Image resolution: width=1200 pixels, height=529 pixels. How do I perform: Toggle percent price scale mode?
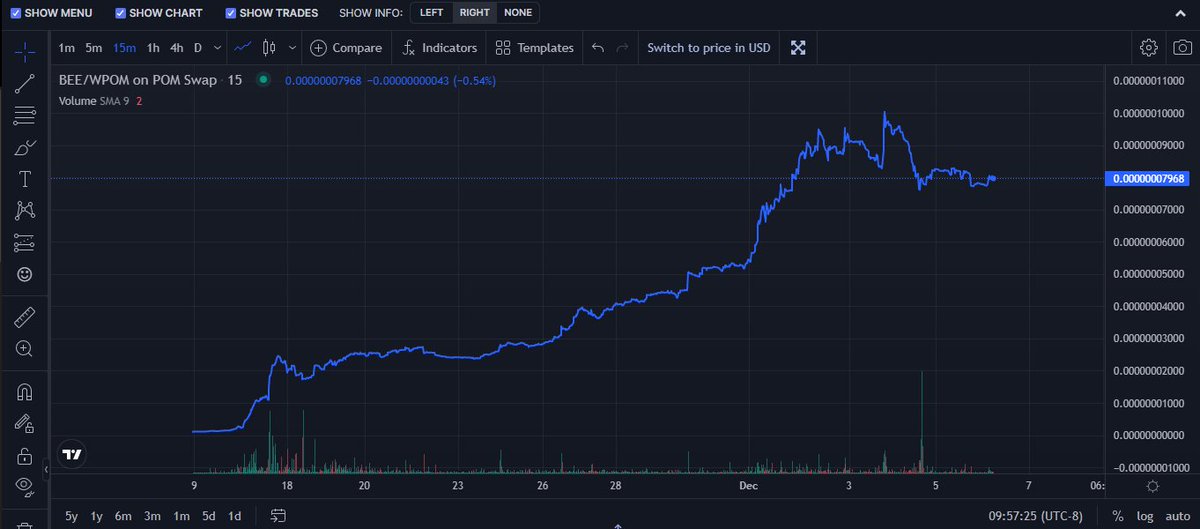pos(1117,516)
